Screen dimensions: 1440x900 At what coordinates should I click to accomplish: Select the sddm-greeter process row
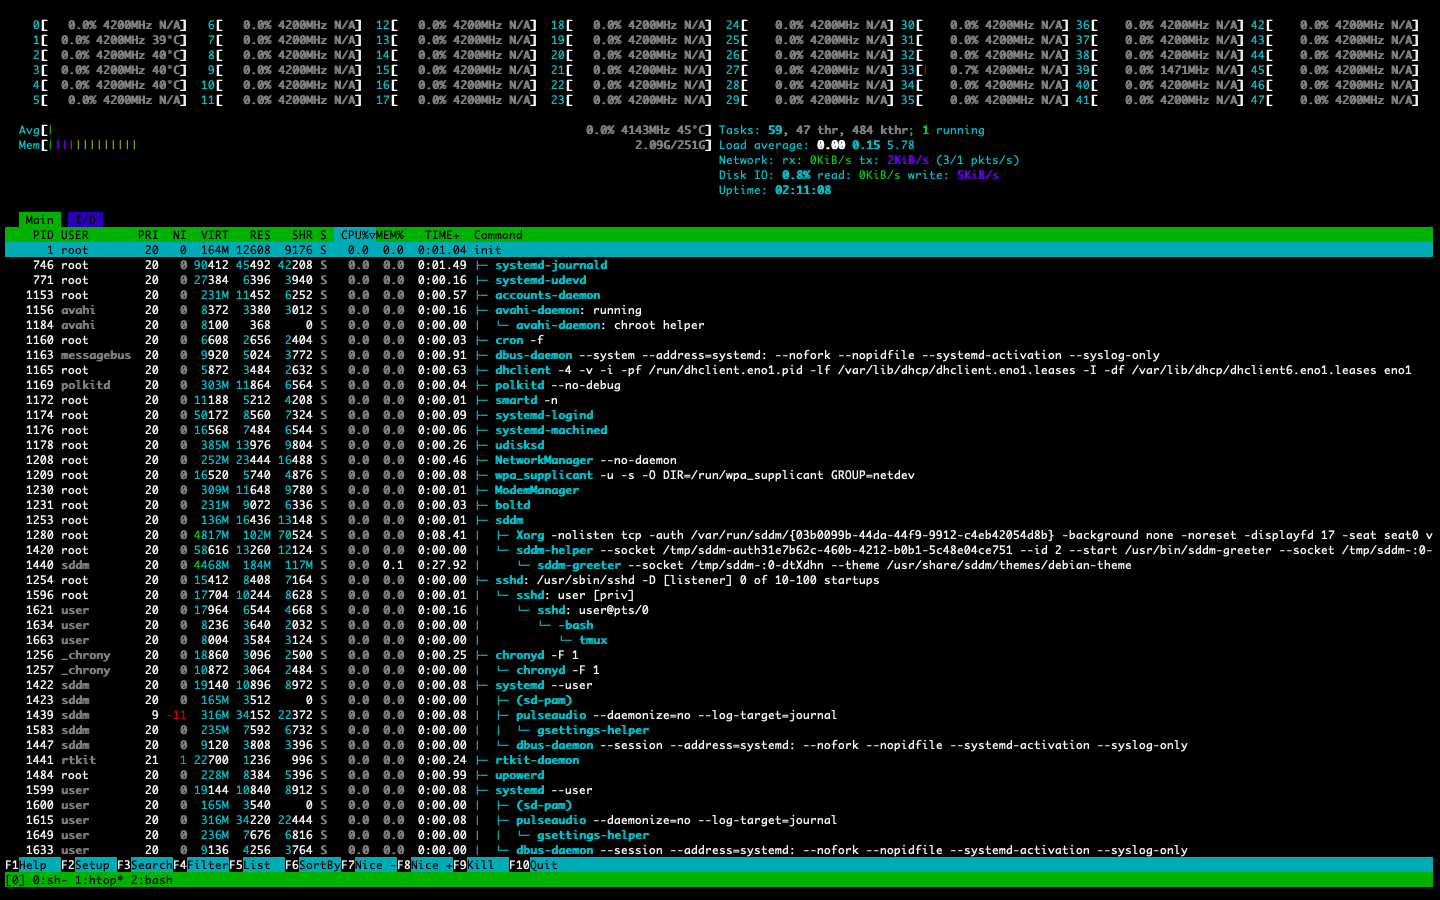tap(580, 565)
